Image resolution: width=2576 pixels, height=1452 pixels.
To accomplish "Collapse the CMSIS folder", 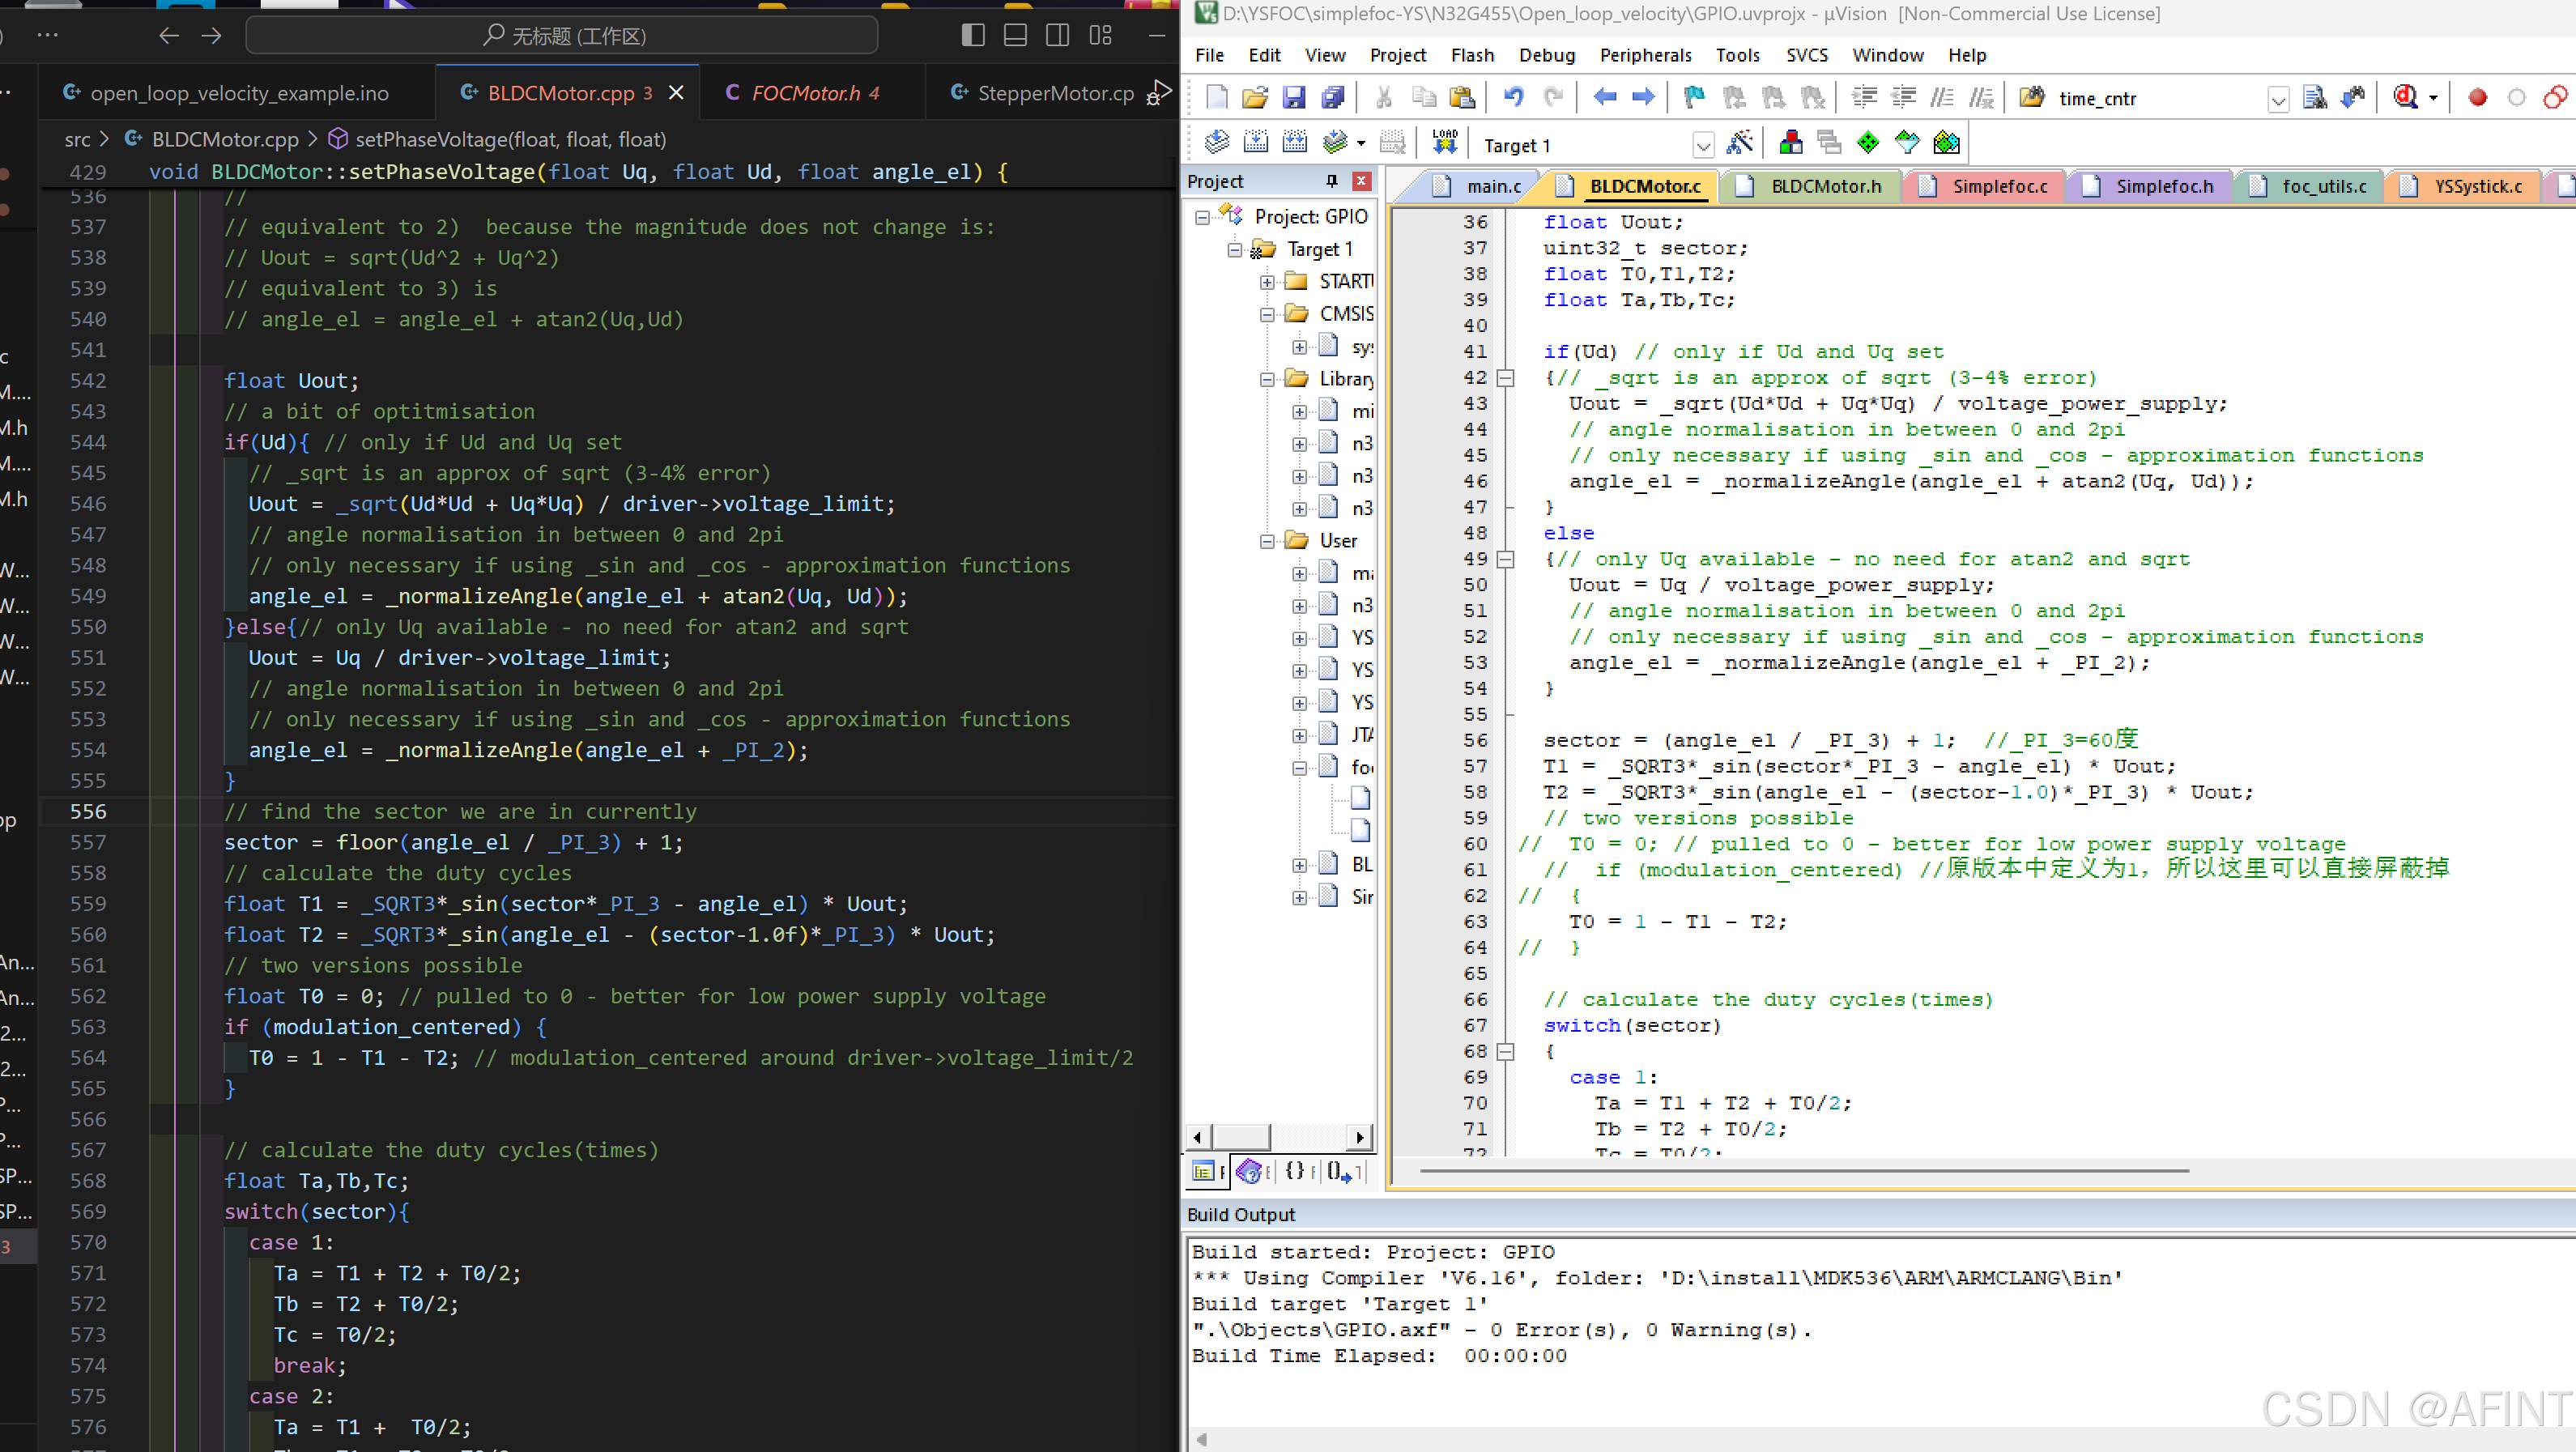I will (x=1267, y=314).
